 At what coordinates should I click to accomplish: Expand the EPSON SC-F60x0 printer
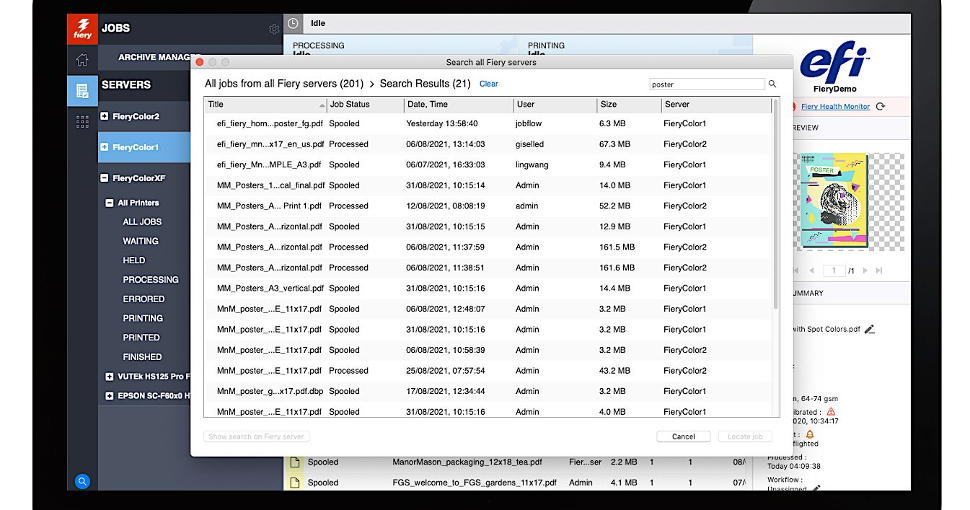(x=109, y=395)
